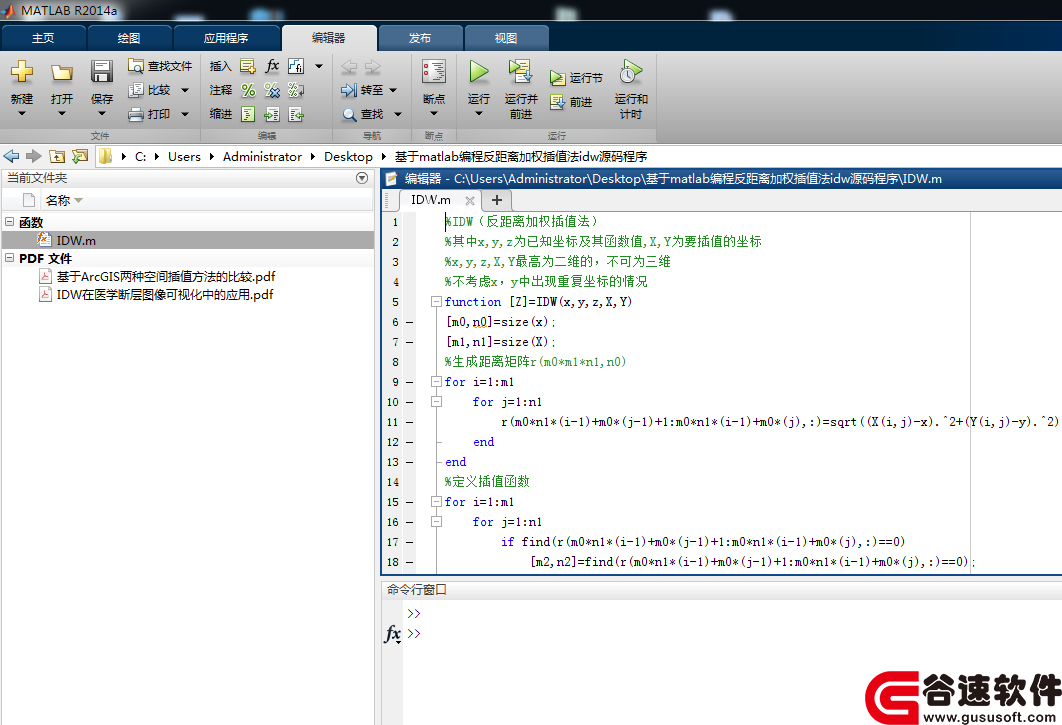Image resolution: width=1062 pixels, height=725 pixels.
Task: Click the 名称 column header to sort
Action: click(64, 201)
